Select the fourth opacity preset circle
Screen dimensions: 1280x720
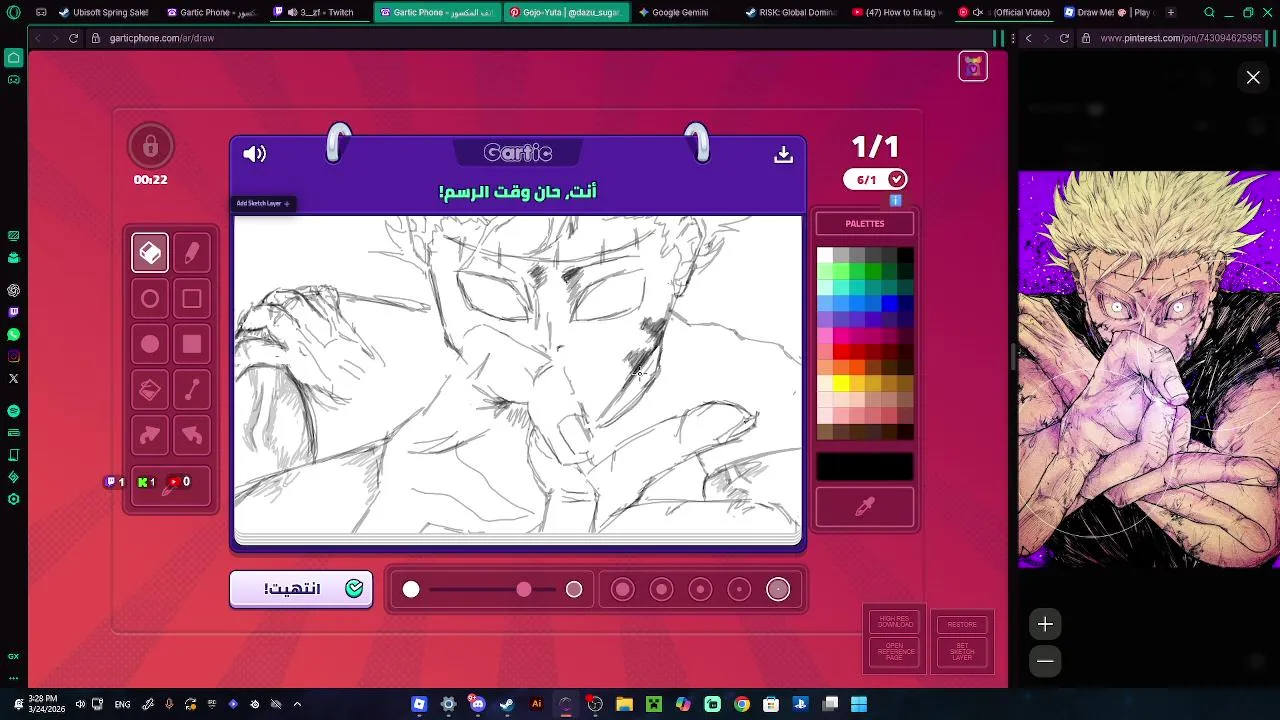740,590
